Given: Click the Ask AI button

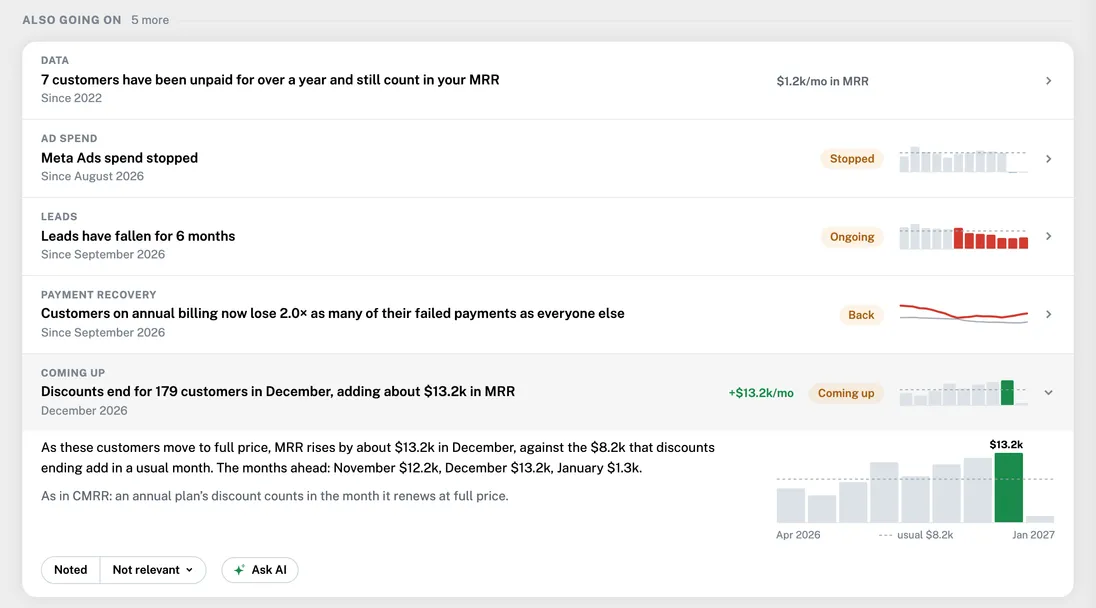Looking at the screenshot, I should click(260, 570).
